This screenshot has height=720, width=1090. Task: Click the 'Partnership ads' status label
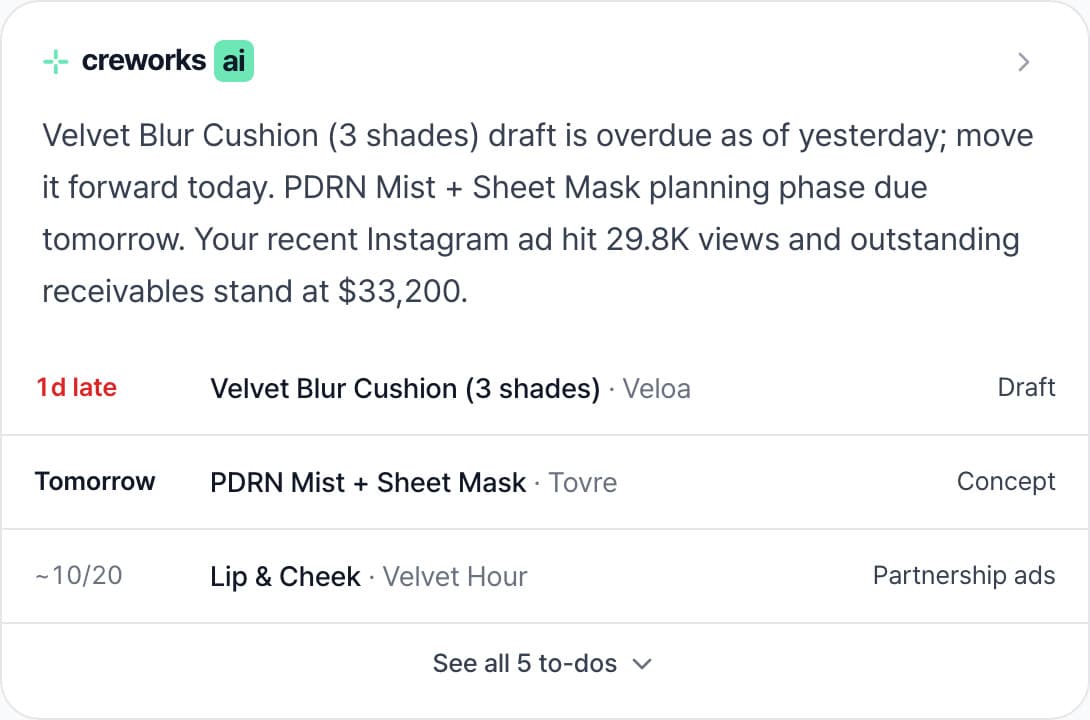pyautogui.click(x=964, y=575)
